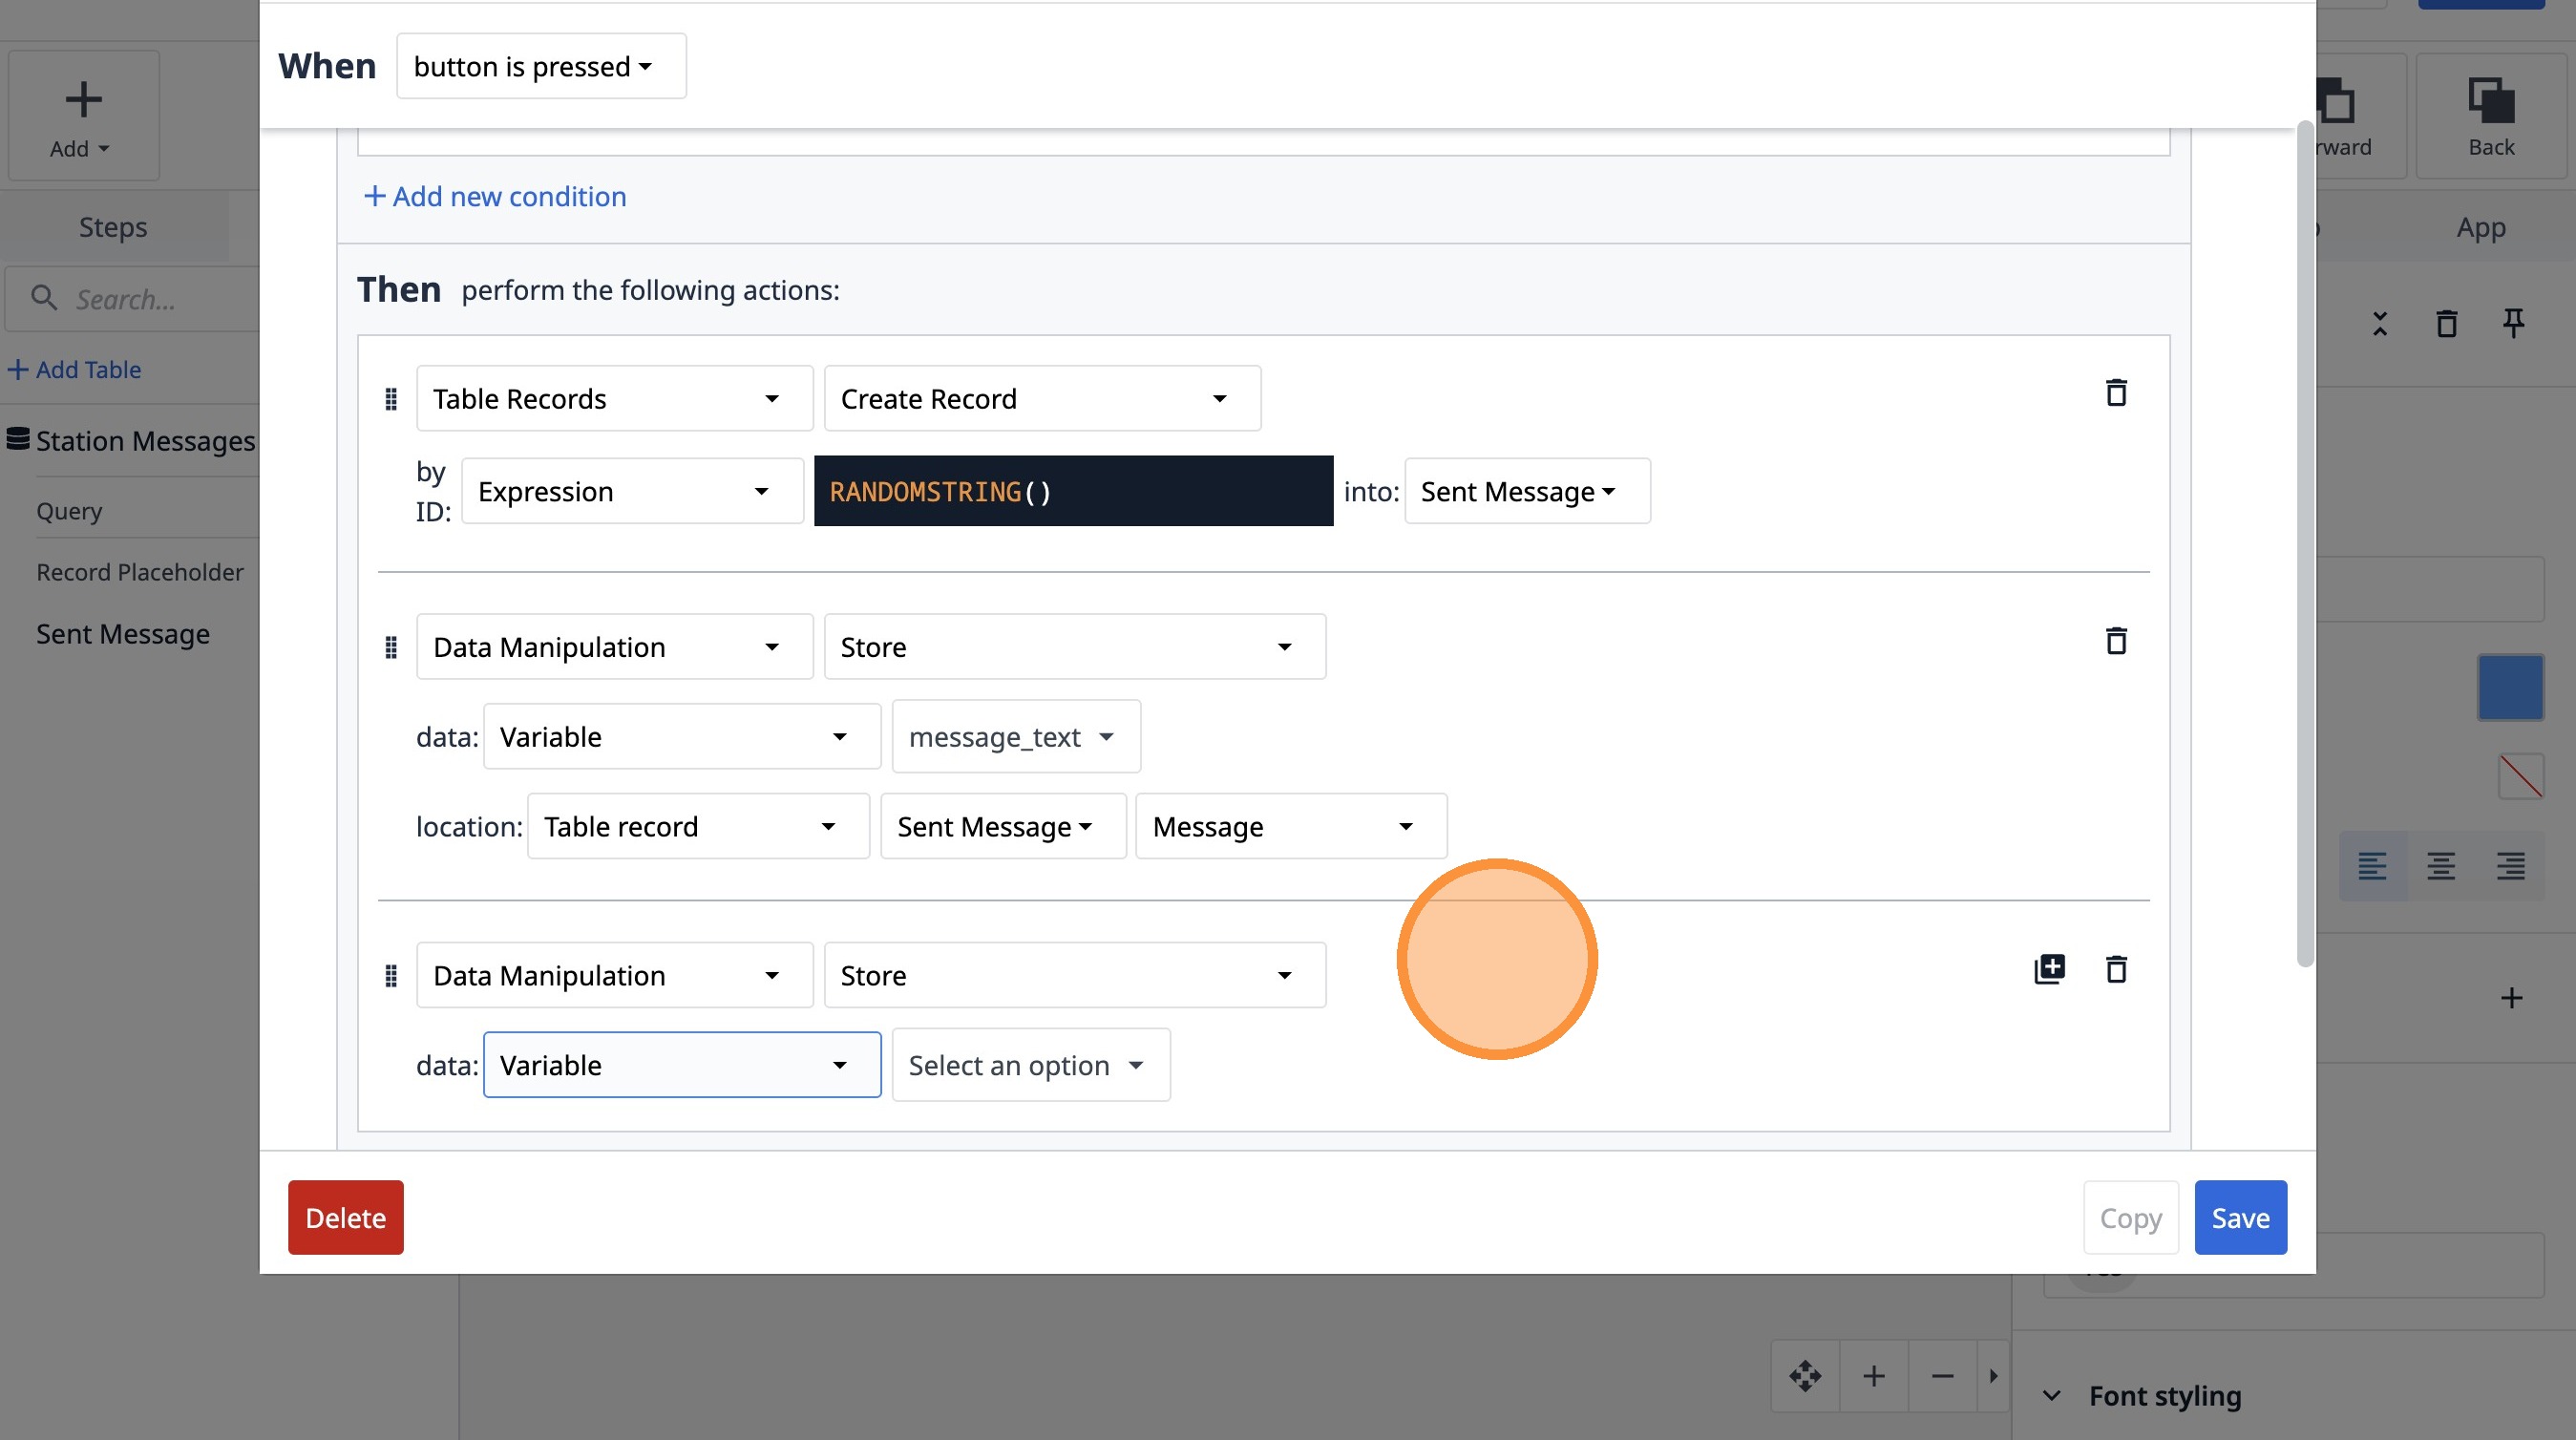Select left text alignment

pos(2372,866)
